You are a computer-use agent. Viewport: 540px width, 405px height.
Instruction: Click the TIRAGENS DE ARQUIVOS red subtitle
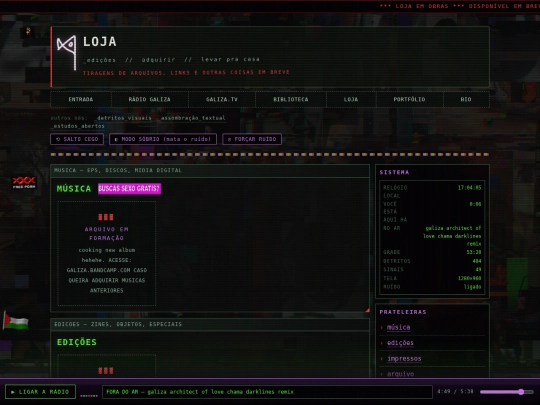coord(186,73)
